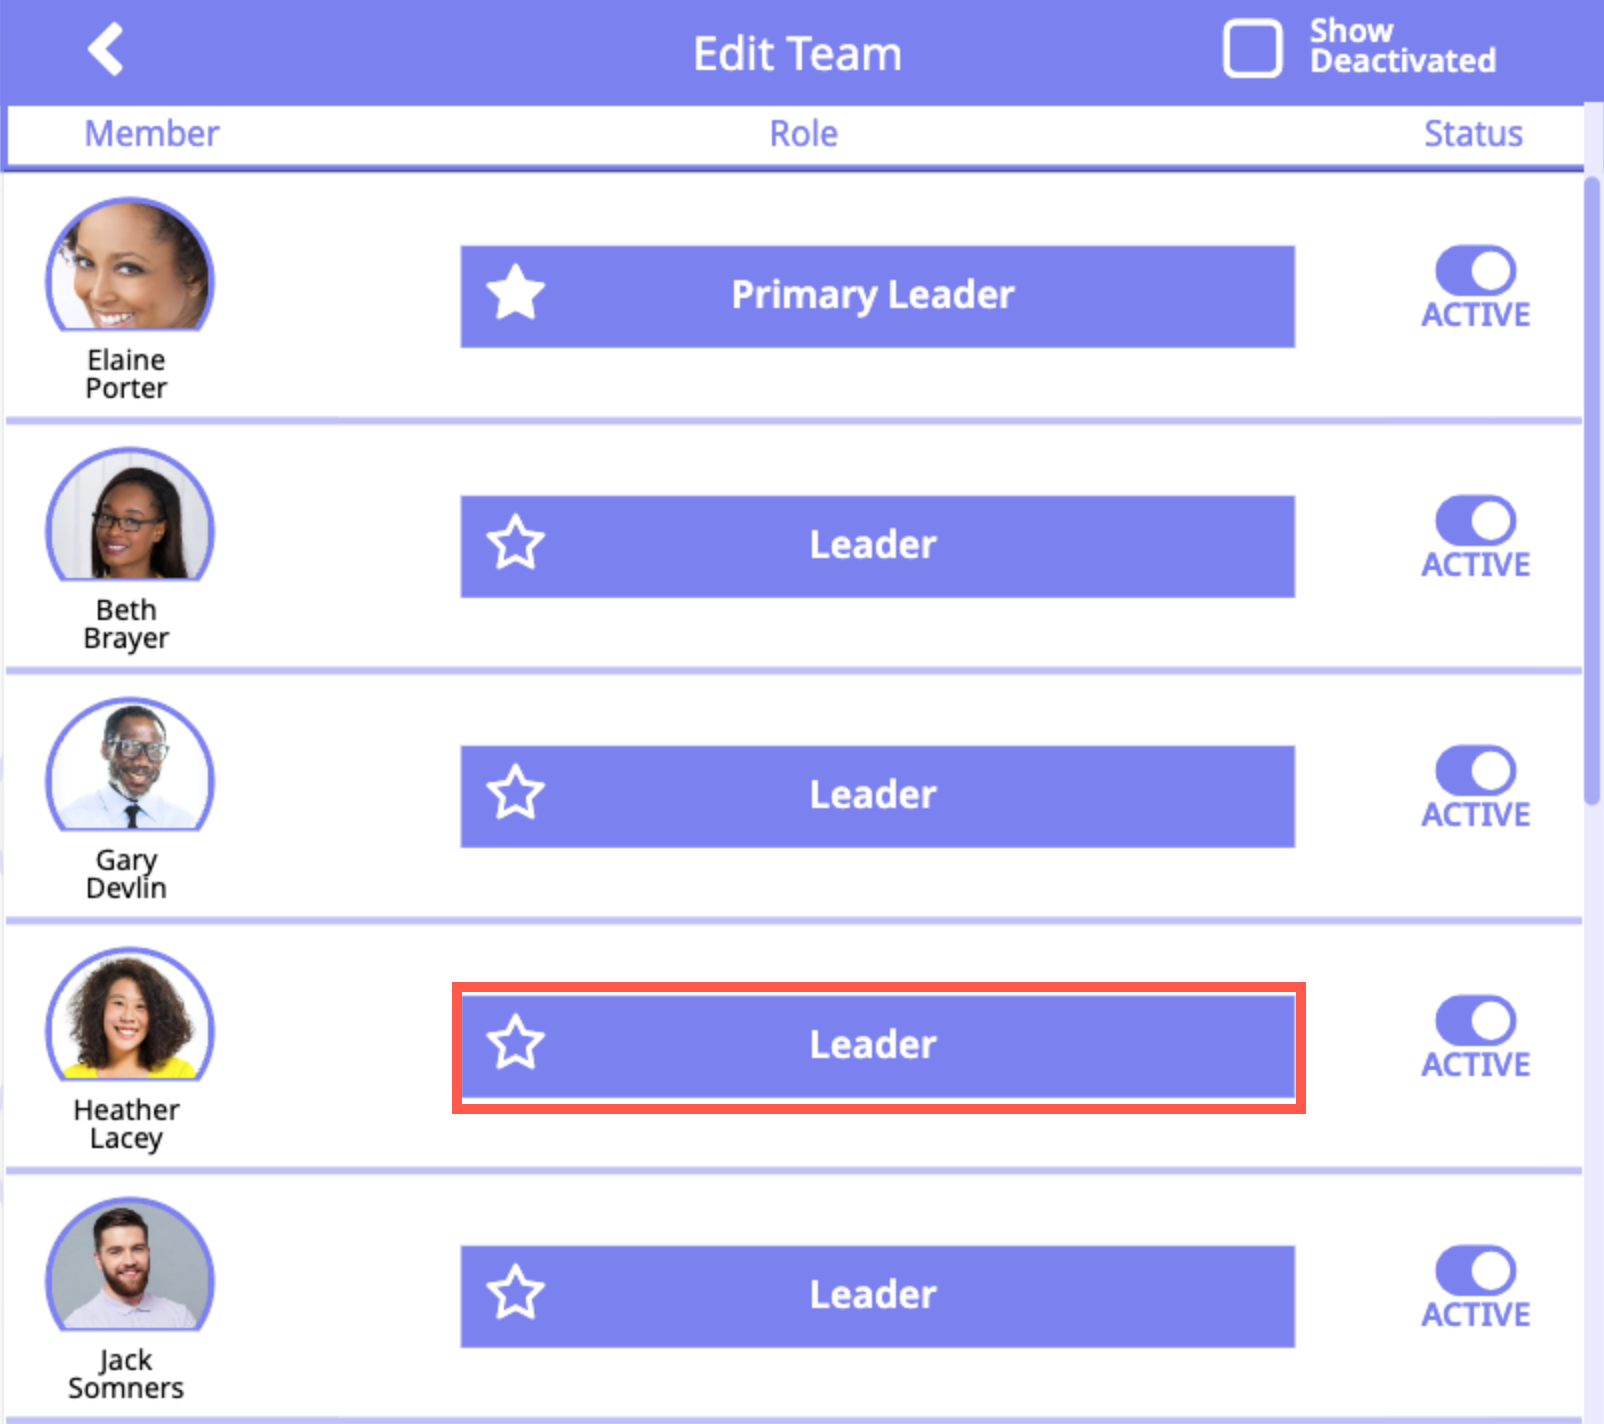
Task: Click Heather Lacey's outline star icon
Action: point(516,1043)
